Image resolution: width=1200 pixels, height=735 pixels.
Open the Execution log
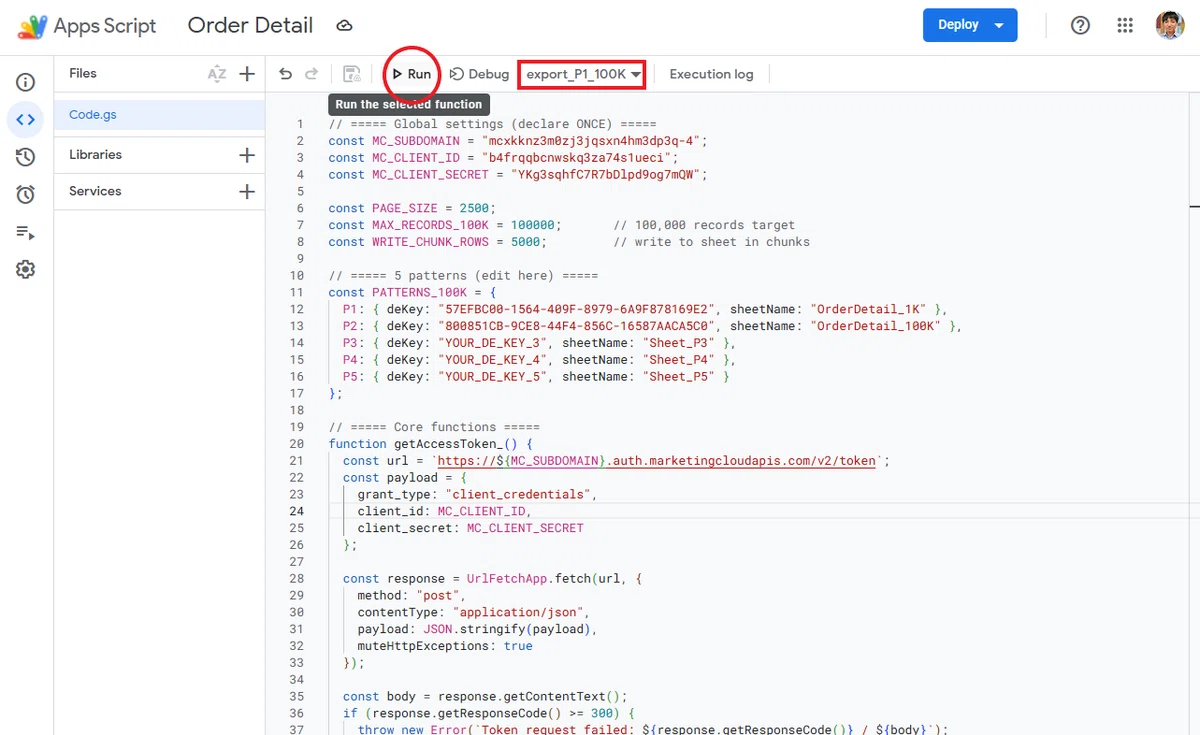(711, 74)
